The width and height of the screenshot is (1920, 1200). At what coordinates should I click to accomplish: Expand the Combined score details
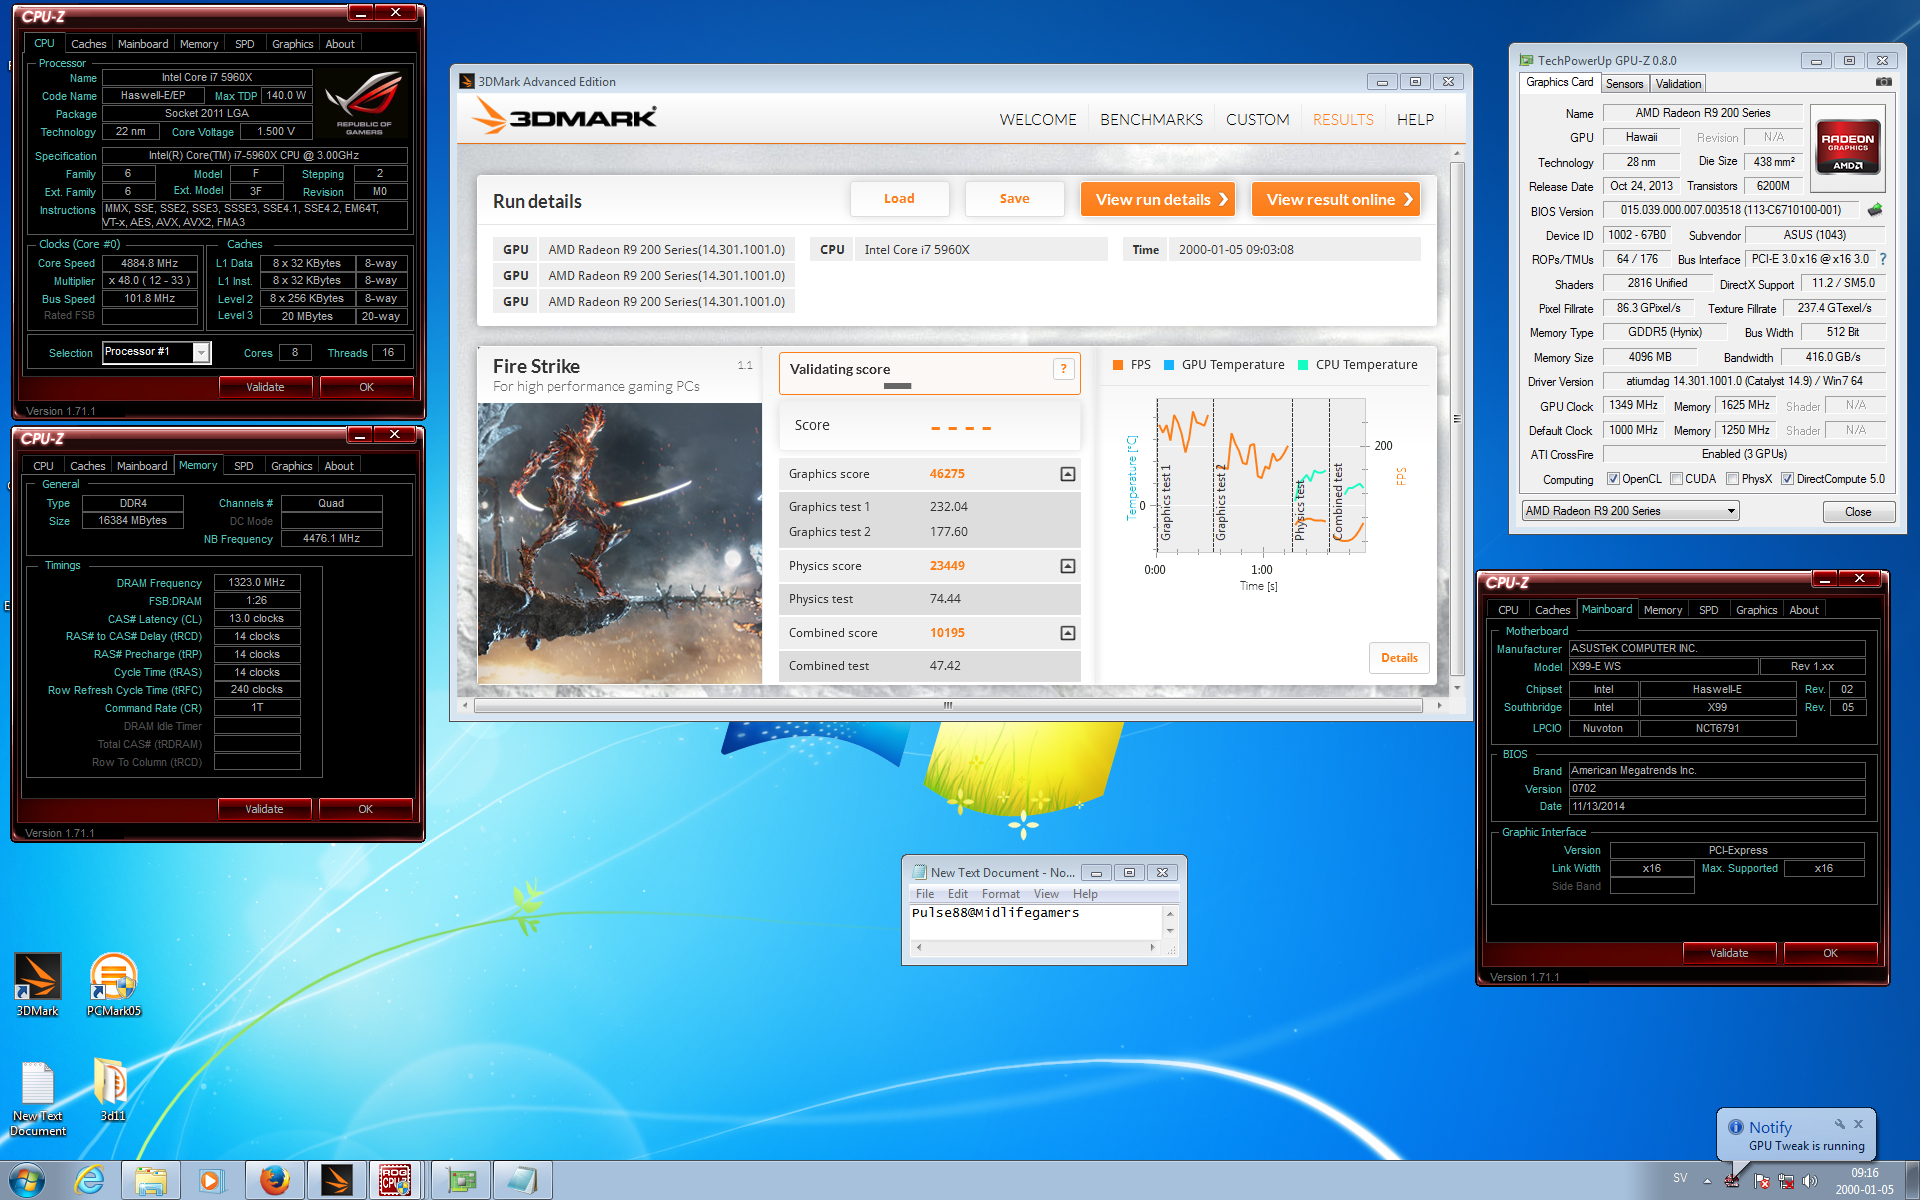click(x=1068, y=633)
